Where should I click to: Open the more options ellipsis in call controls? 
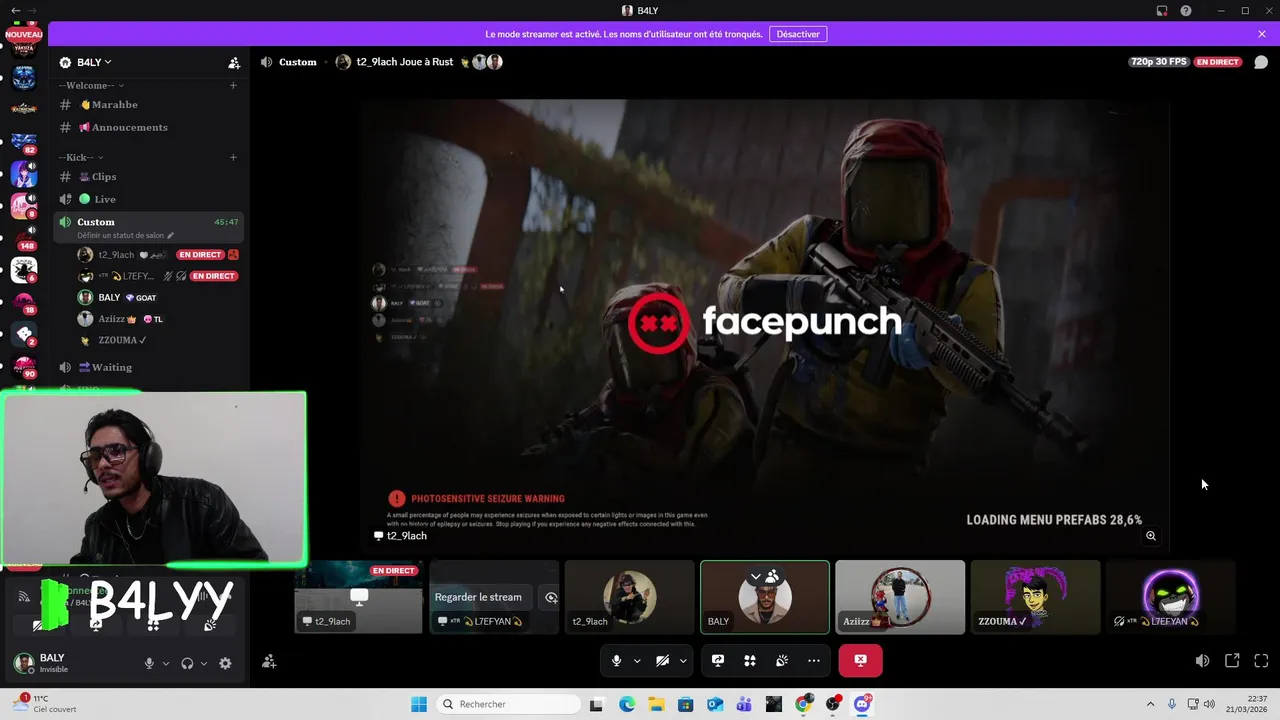(814, 660)
